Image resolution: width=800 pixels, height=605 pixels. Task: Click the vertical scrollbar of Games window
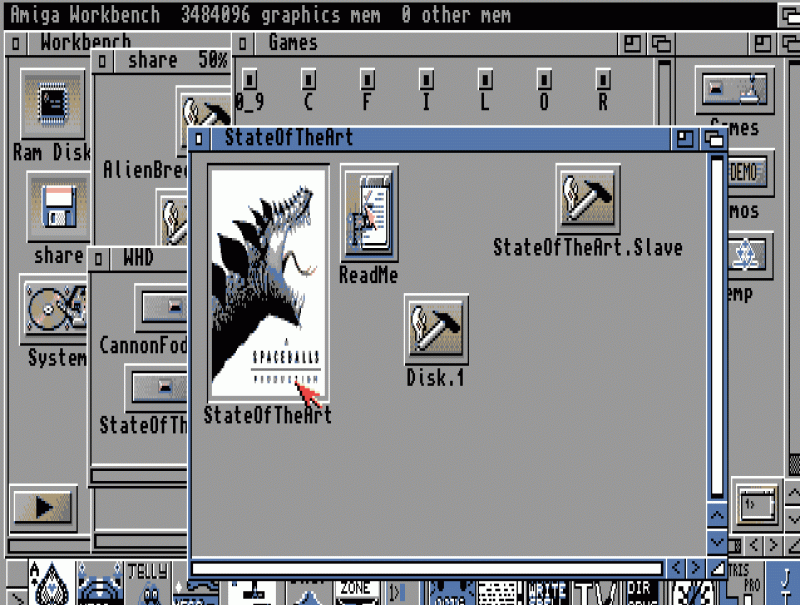point(664,92)
